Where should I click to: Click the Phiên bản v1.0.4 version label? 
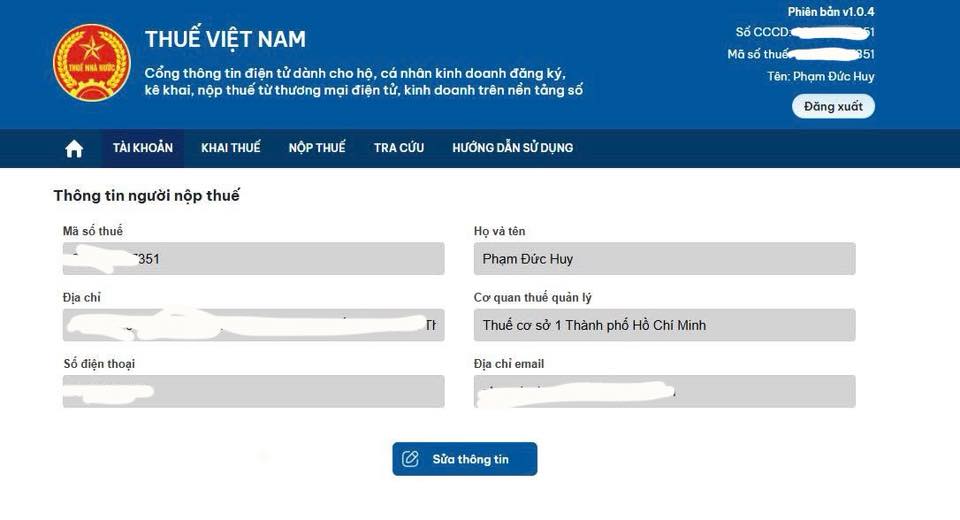pyautogui.click(x=831, y=12)
